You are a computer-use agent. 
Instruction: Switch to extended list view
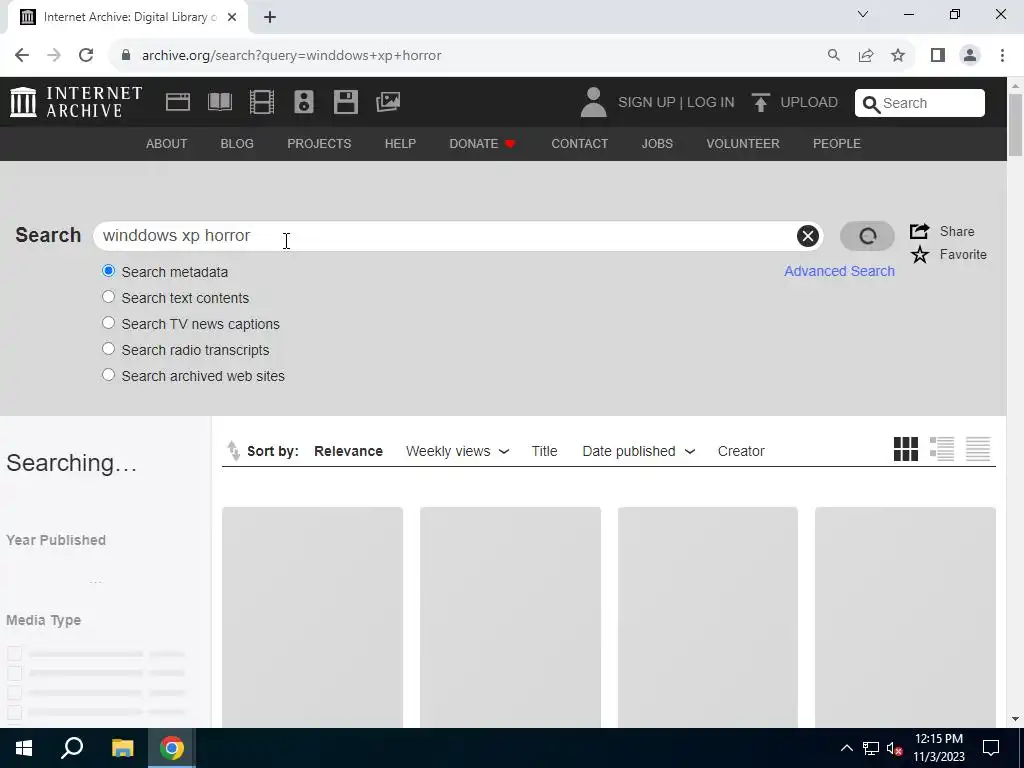point(942,449)
